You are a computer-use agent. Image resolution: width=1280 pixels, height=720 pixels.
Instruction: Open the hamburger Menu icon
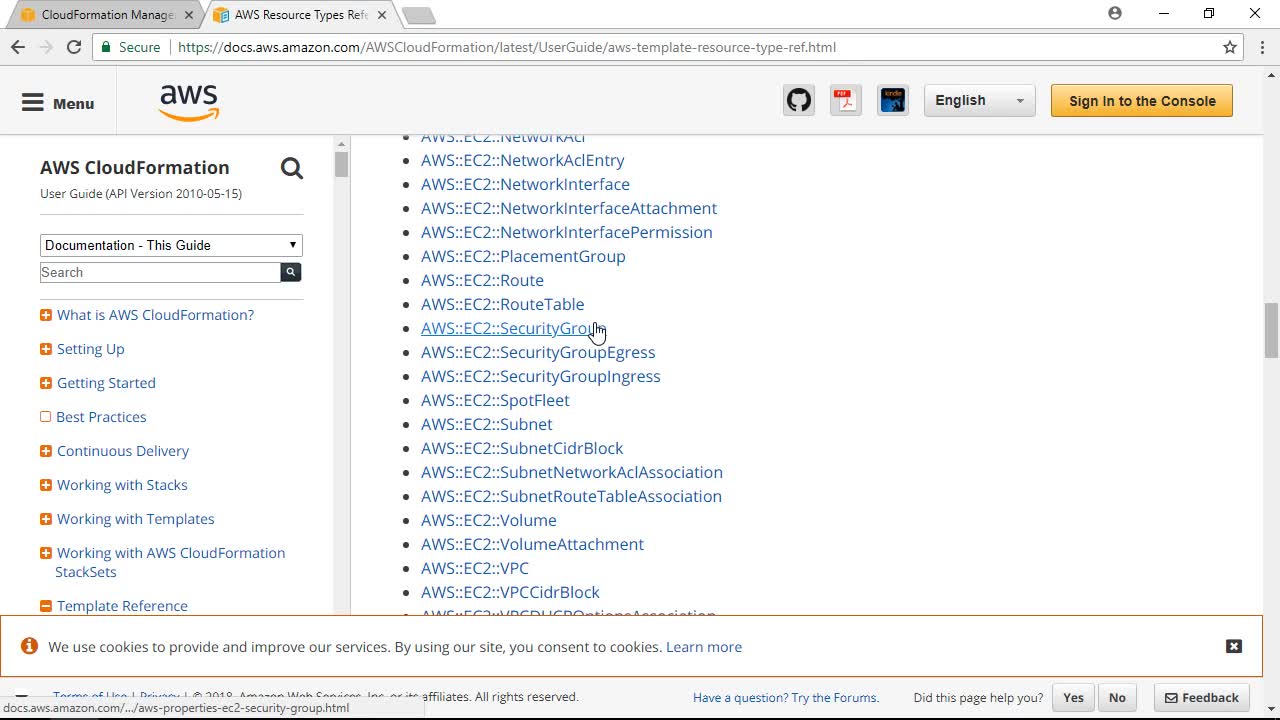(x=33, y=103)
